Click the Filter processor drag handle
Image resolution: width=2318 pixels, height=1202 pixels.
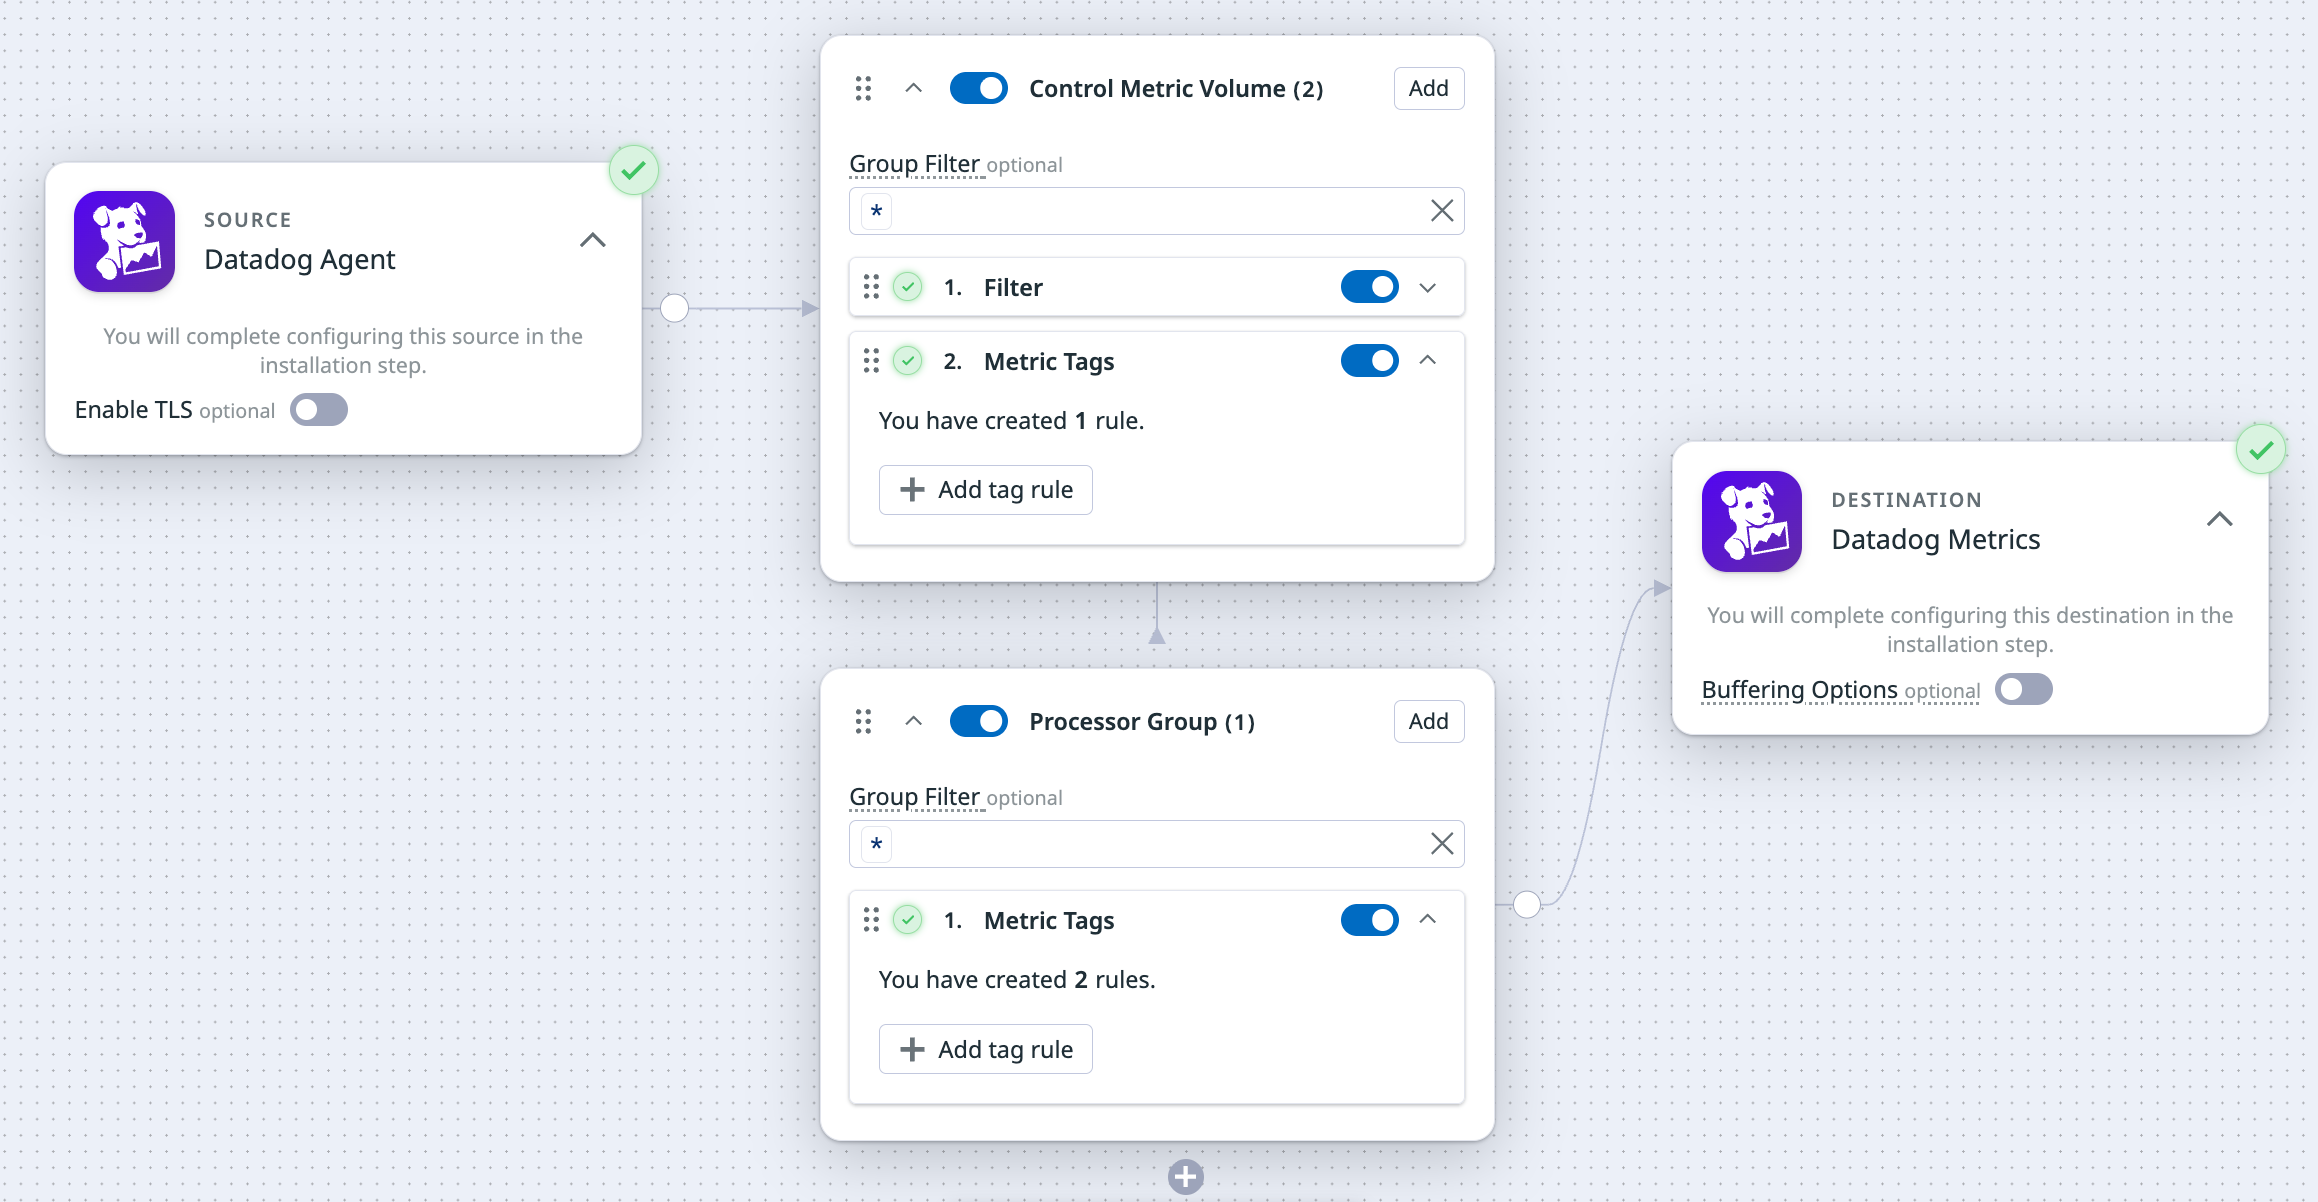pyautogui.click(x=871, y=287)
